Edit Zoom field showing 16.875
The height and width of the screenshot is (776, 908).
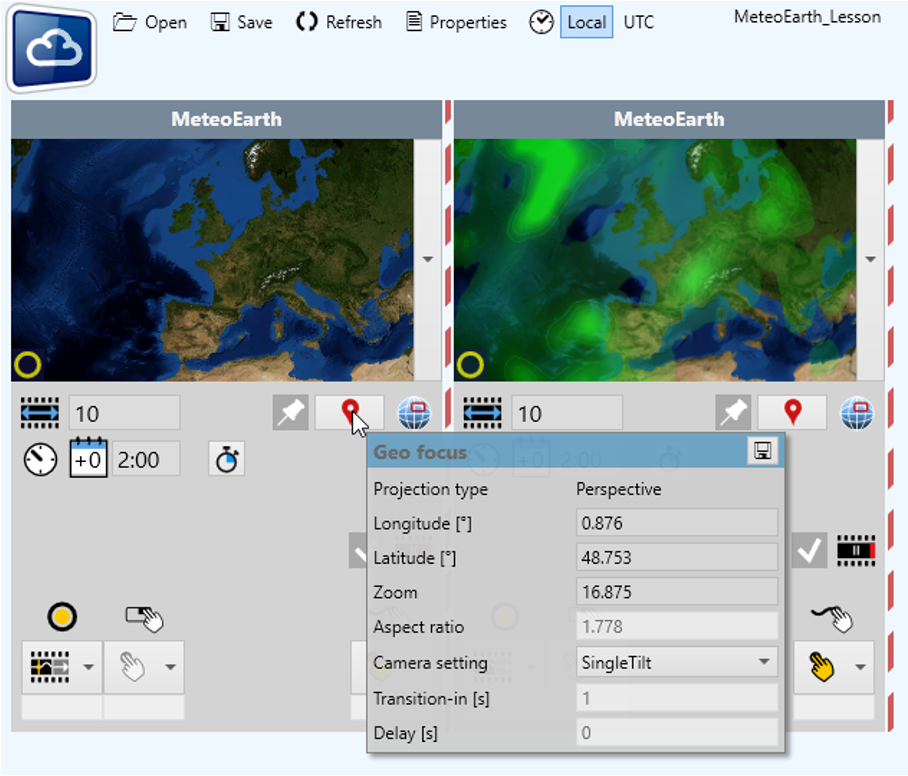[677, 592]
